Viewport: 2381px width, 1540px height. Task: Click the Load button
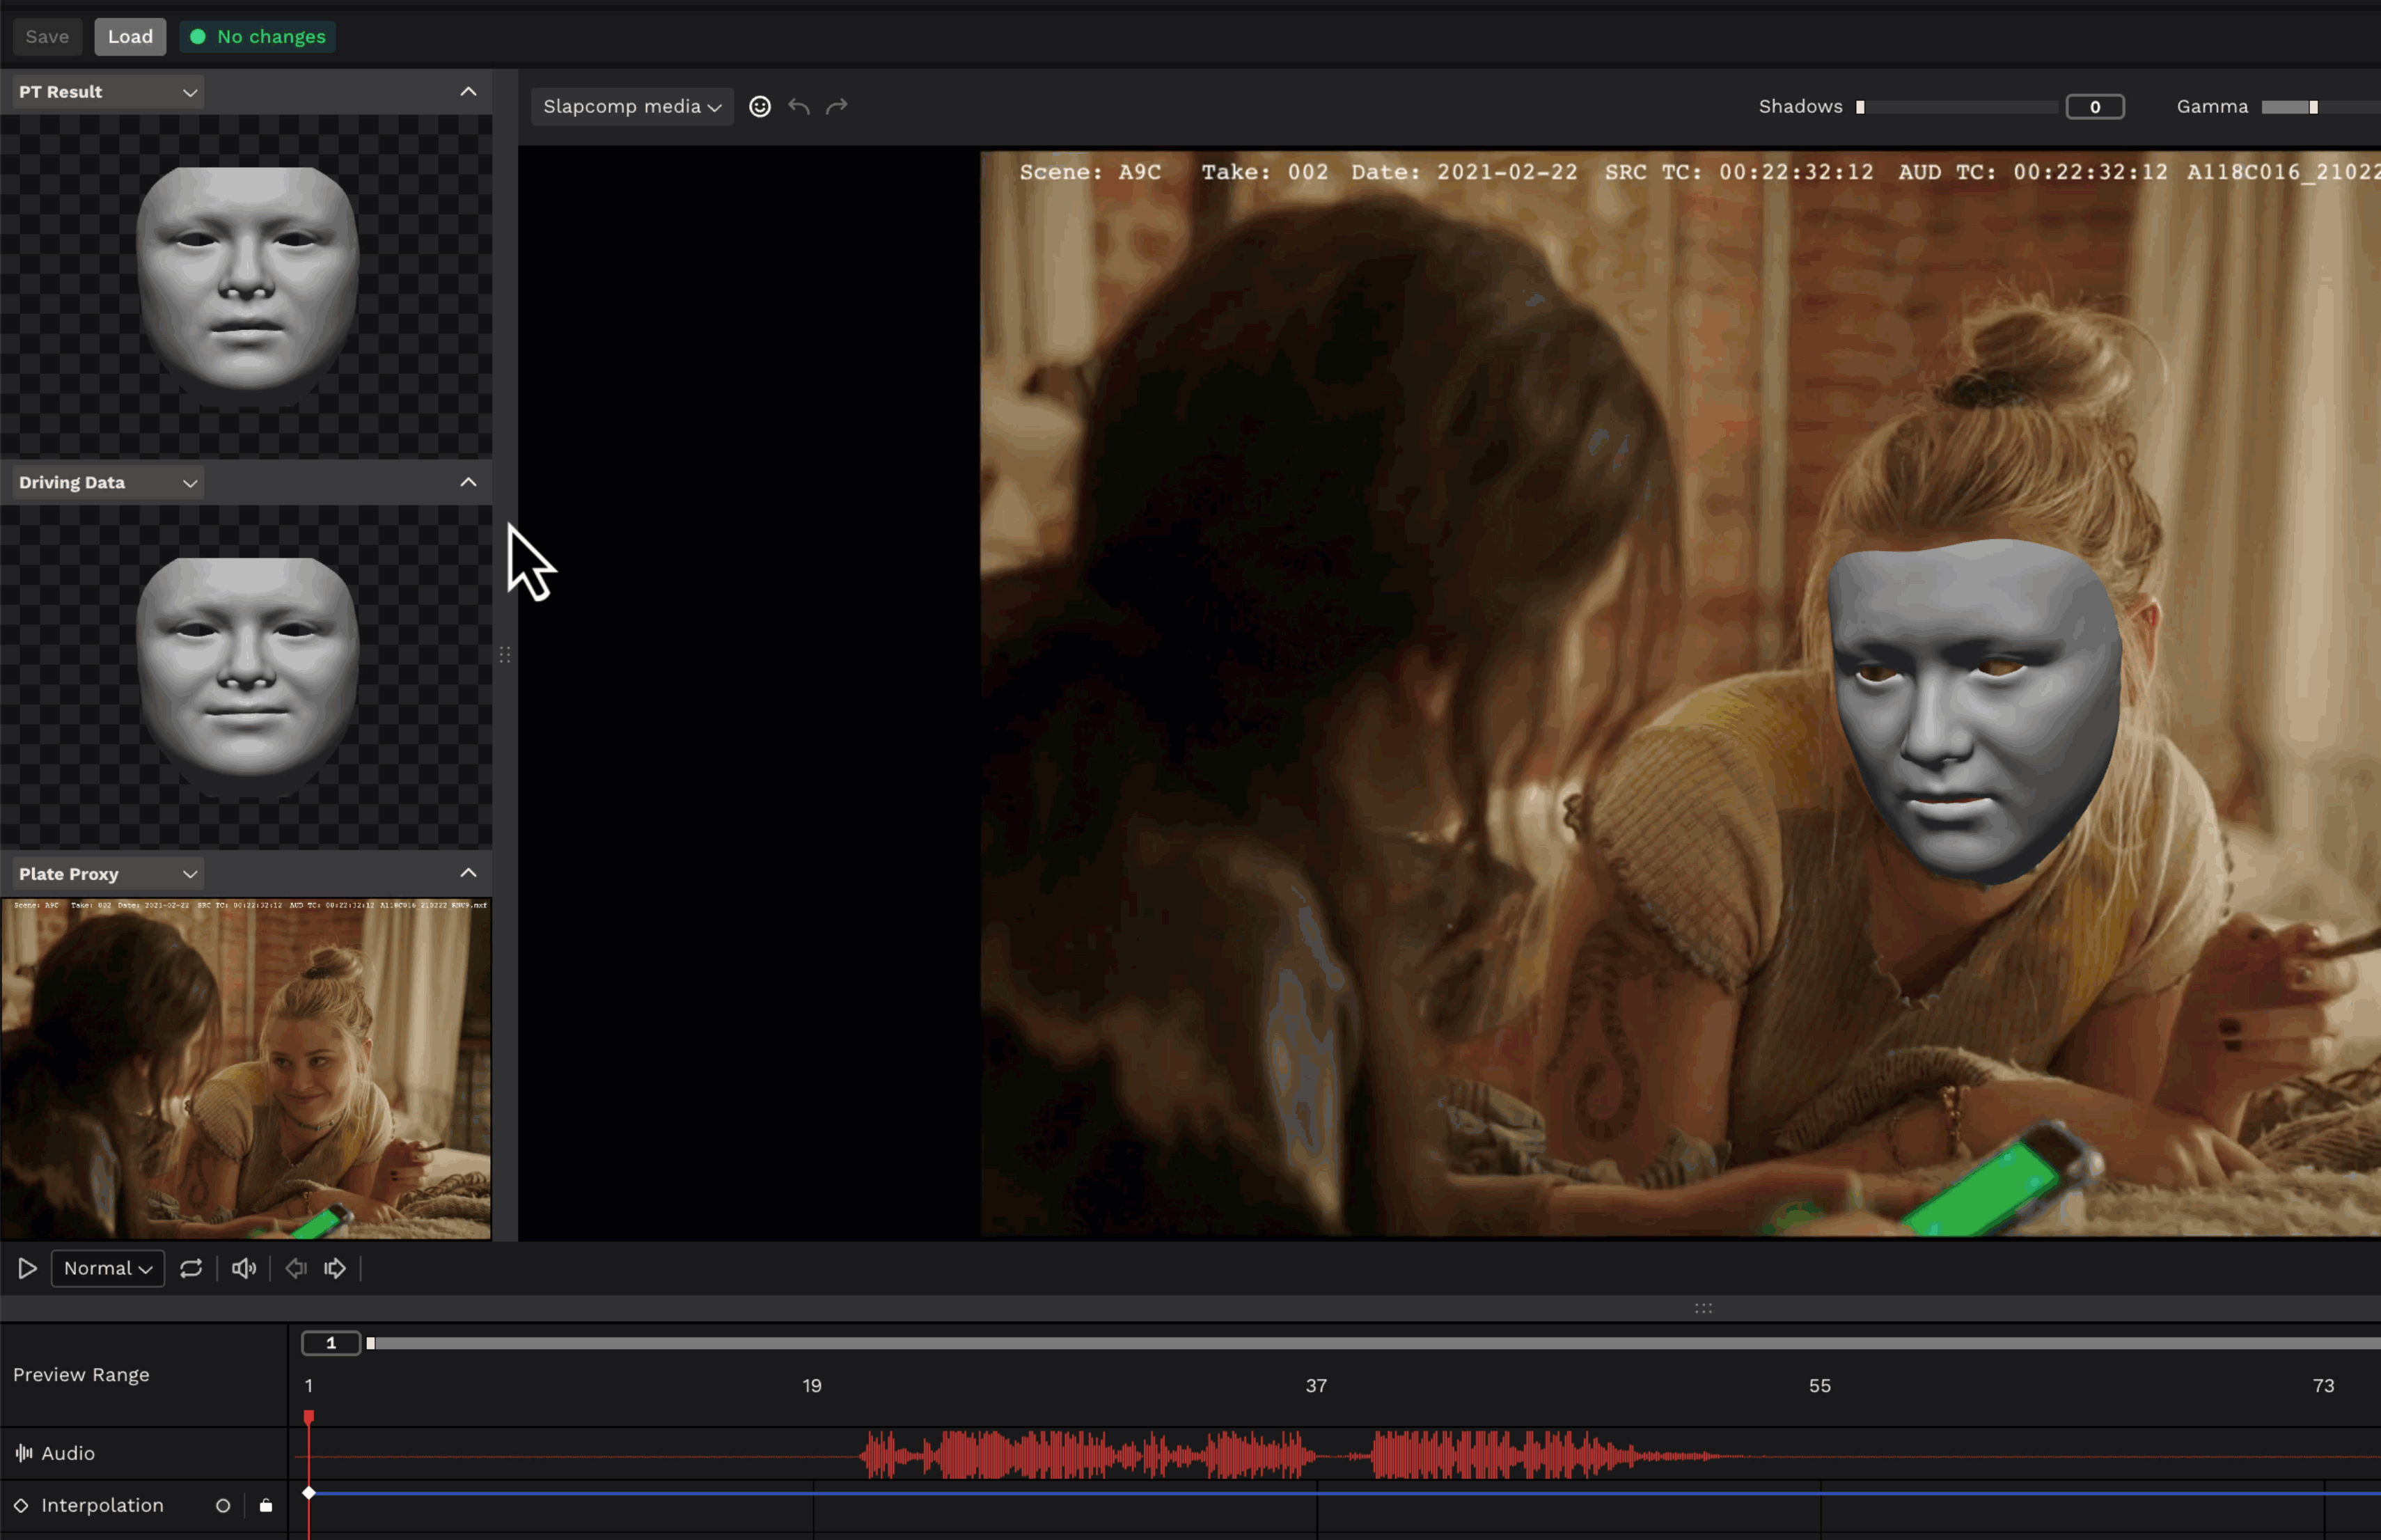[130, 36]
